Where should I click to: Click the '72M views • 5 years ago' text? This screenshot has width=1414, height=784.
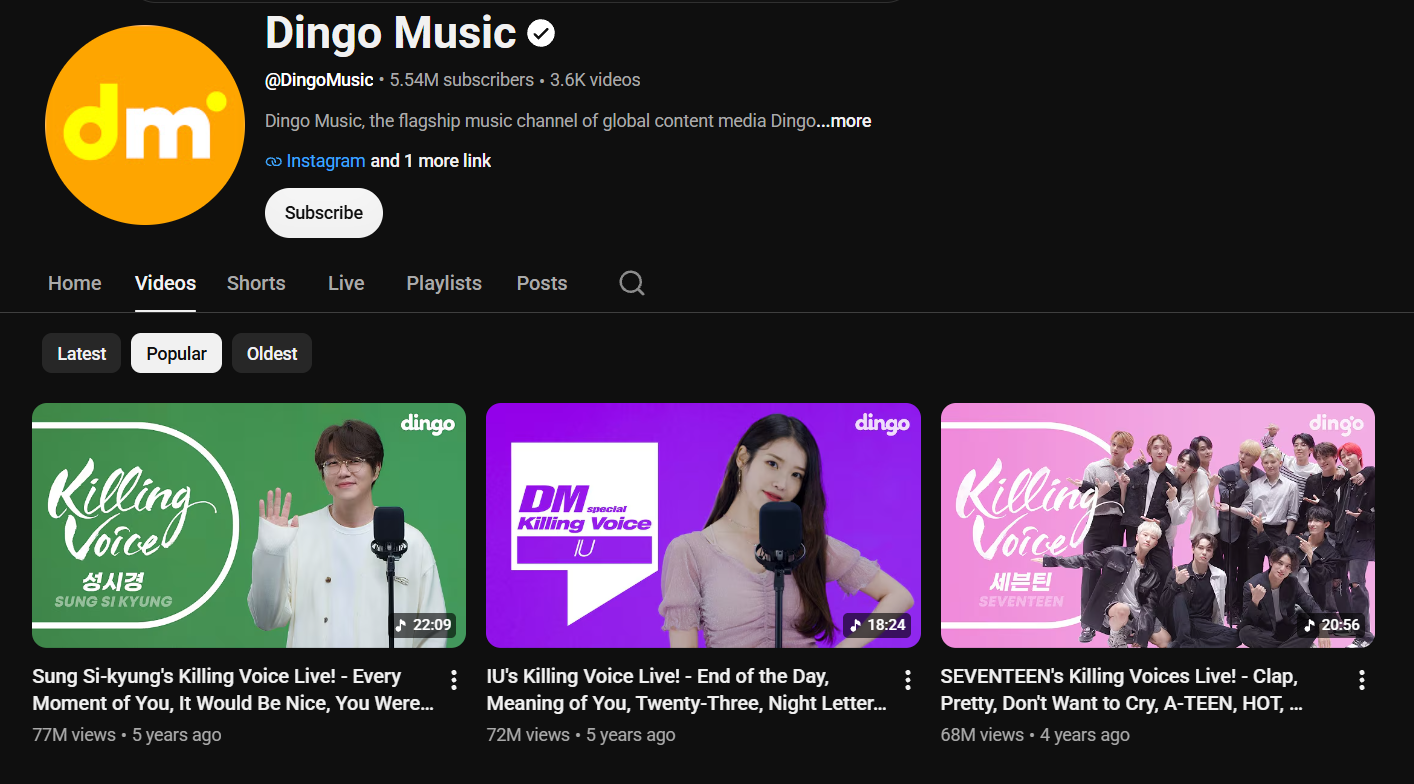click(581, 735)
